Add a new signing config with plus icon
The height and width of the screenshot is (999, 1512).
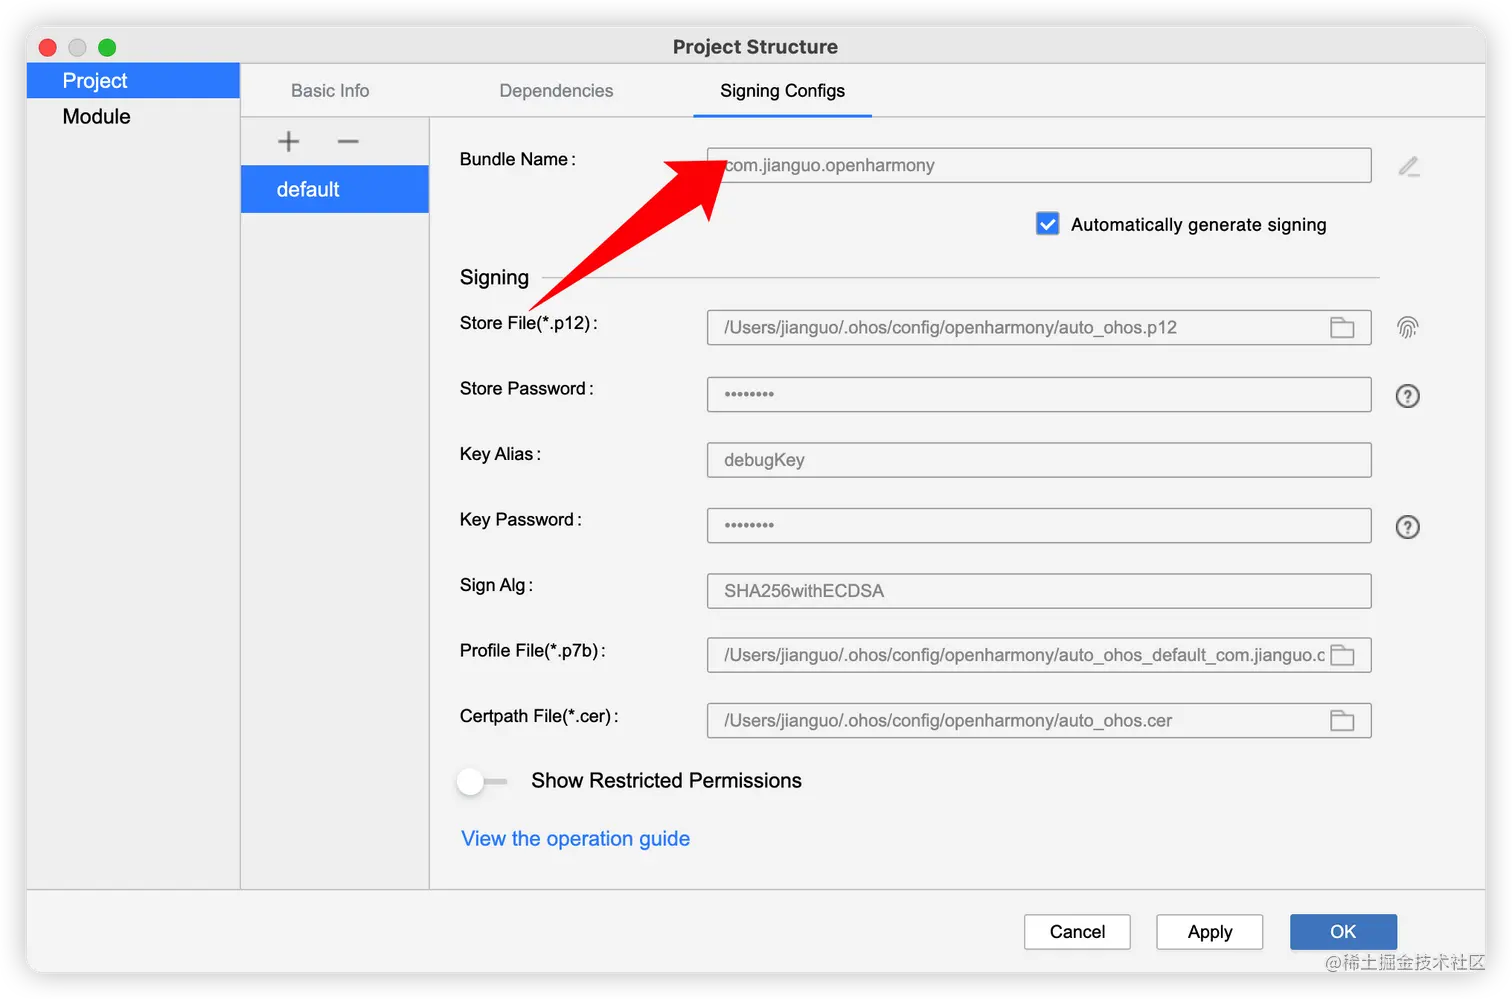[288, 142]
